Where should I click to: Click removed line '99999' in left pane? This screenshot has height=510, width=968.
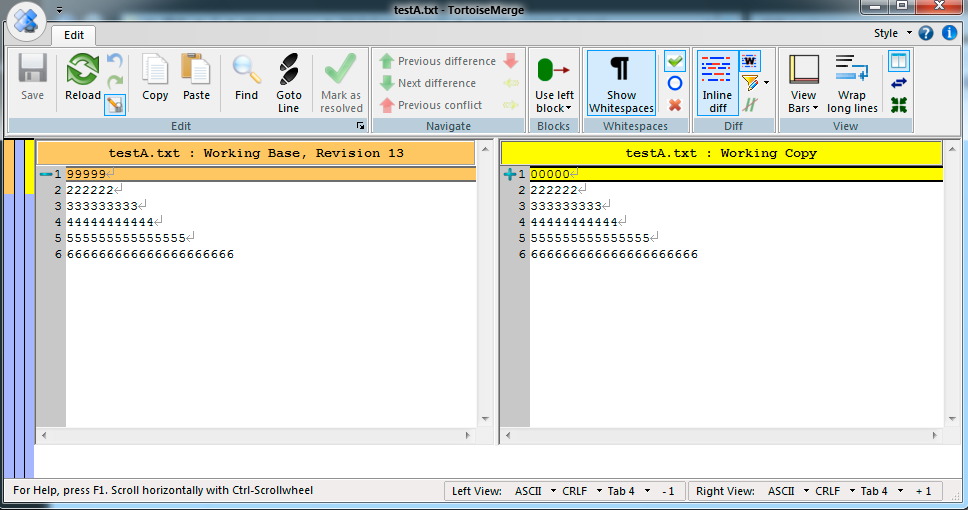[270, 174]
